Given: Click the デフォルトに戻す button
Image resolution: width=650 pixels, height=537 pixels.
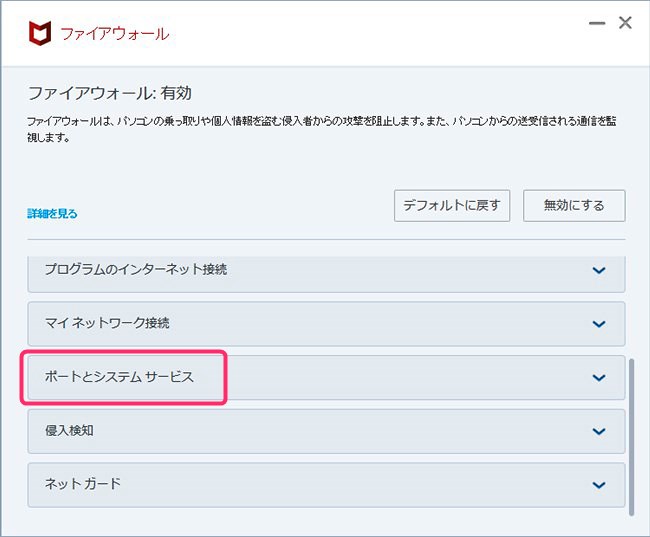Looking at the screenshot, I should click(x=452, y=206).
